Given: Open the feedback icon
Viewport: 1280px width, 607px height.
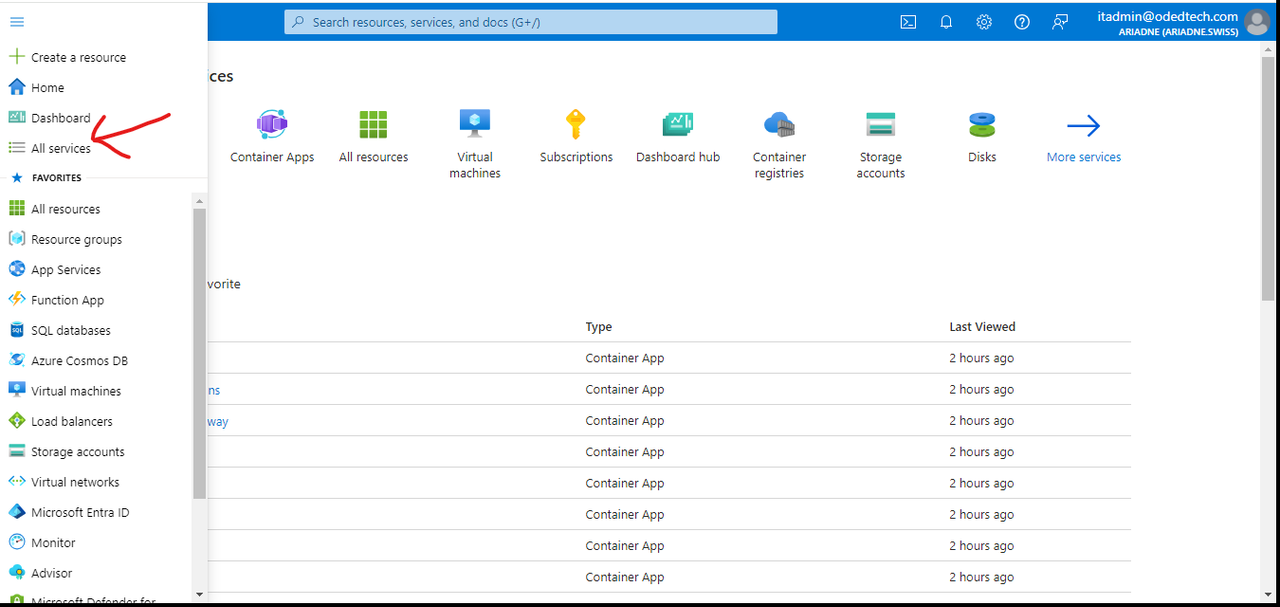Looking at the screenshot, I should [x=1060, y=22].
